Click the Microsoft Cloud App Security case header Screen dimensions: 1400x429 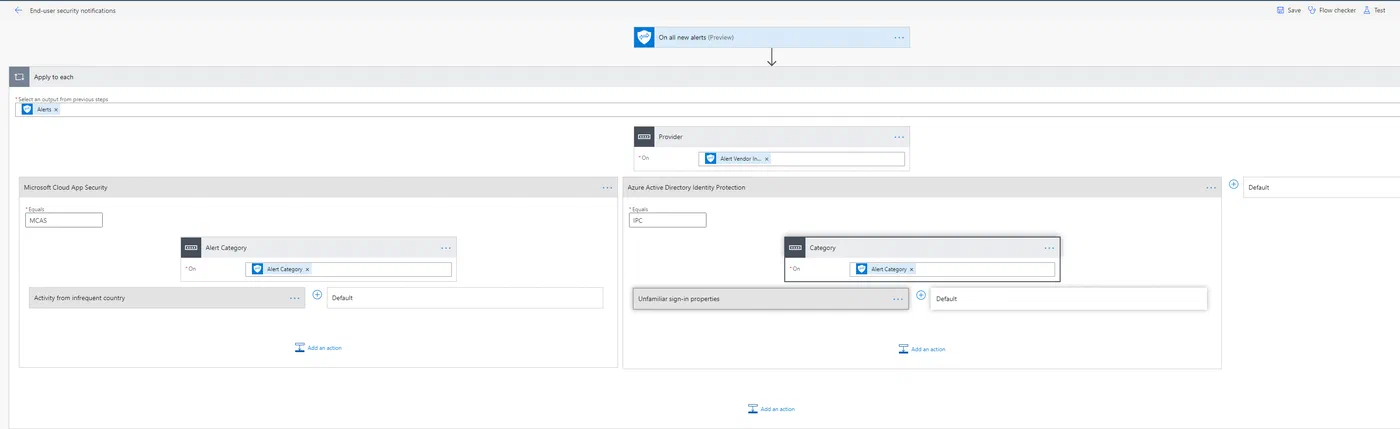click(318, 187)
